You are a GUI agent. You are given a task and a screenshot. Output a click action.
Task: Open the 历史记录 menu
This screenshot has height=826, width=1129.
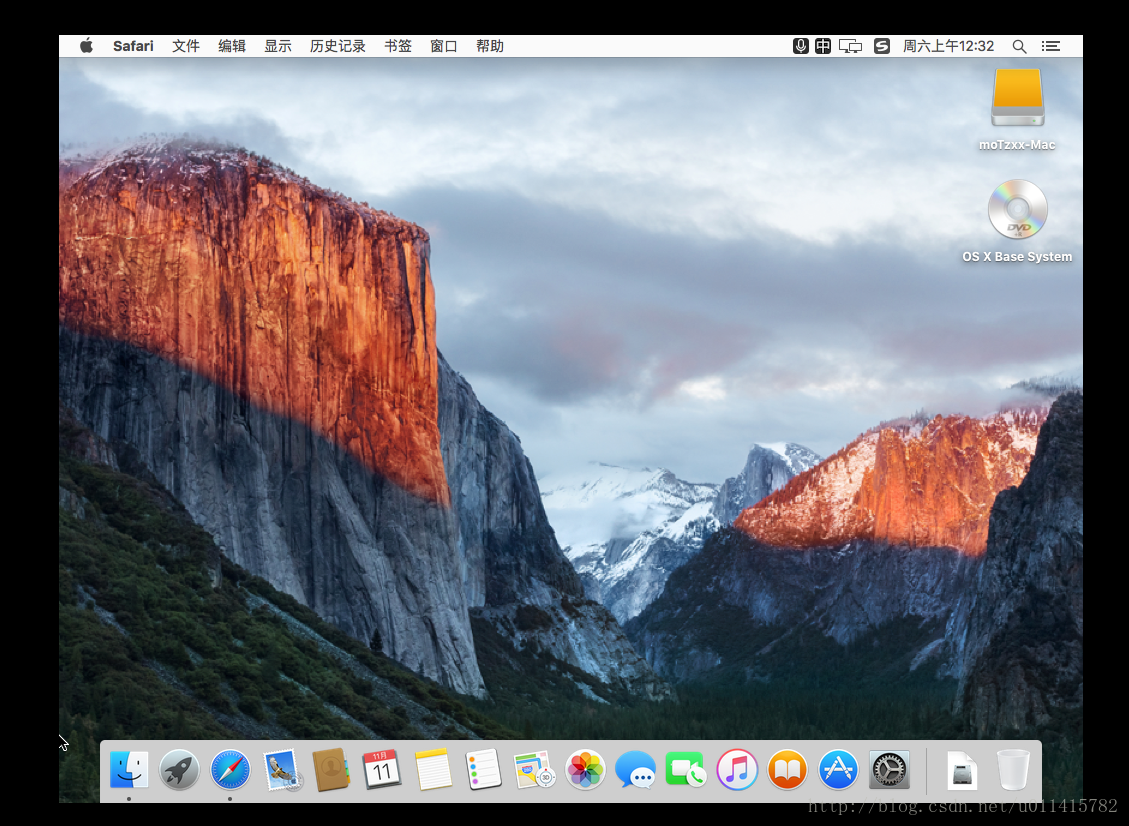[338, 46]
